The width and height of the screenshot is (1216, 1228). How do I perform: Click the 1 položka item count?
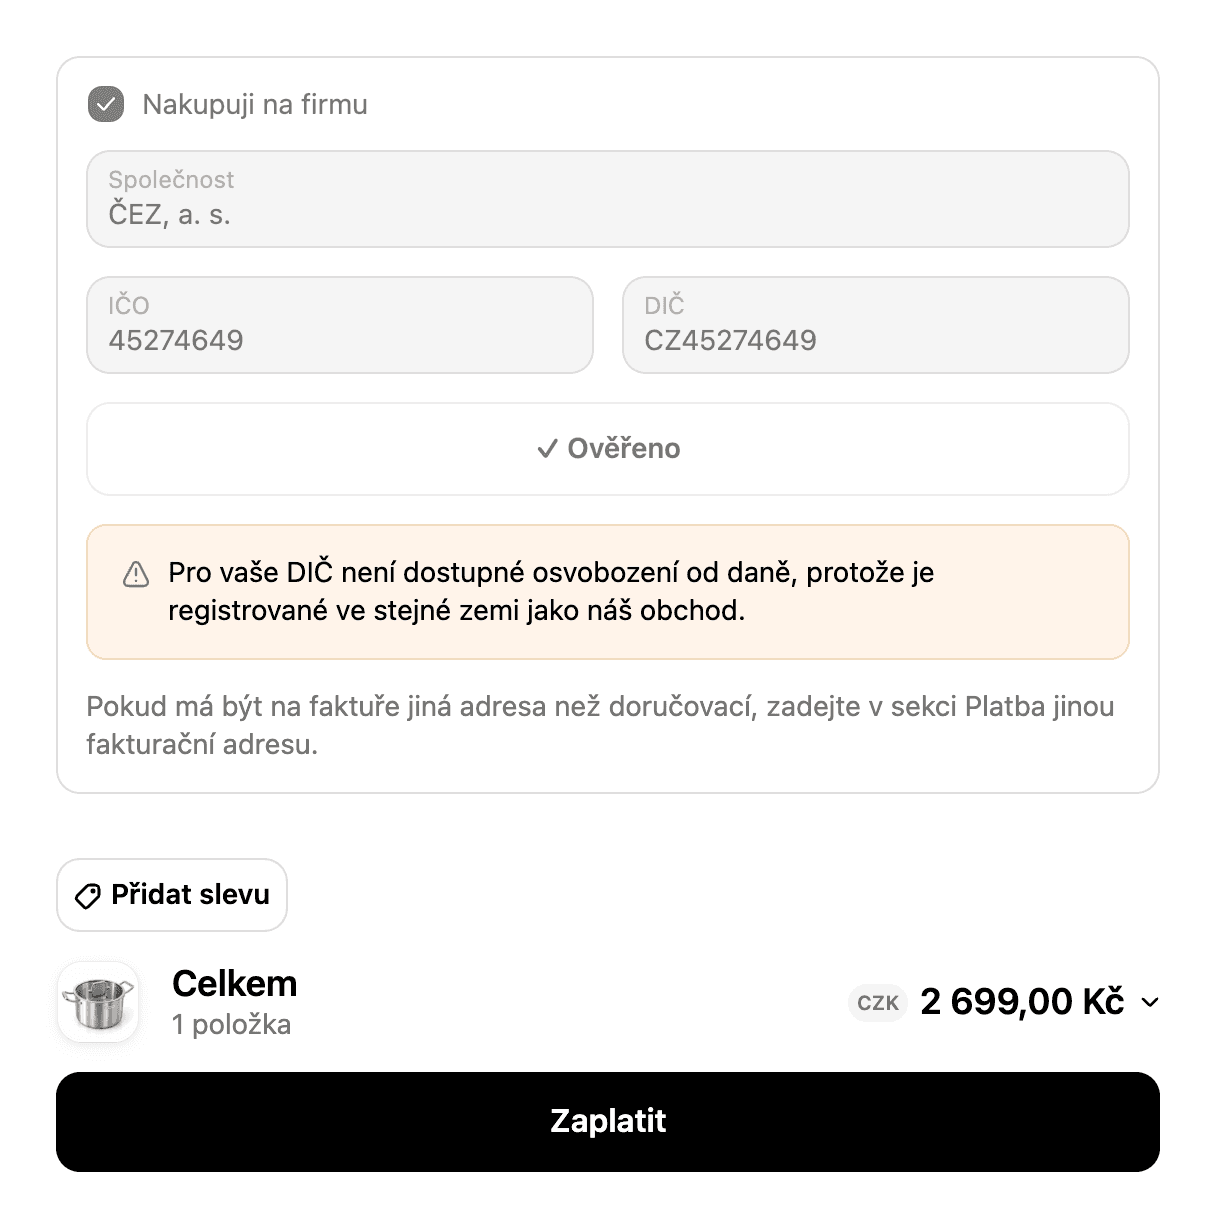[x=231, y=1025]
